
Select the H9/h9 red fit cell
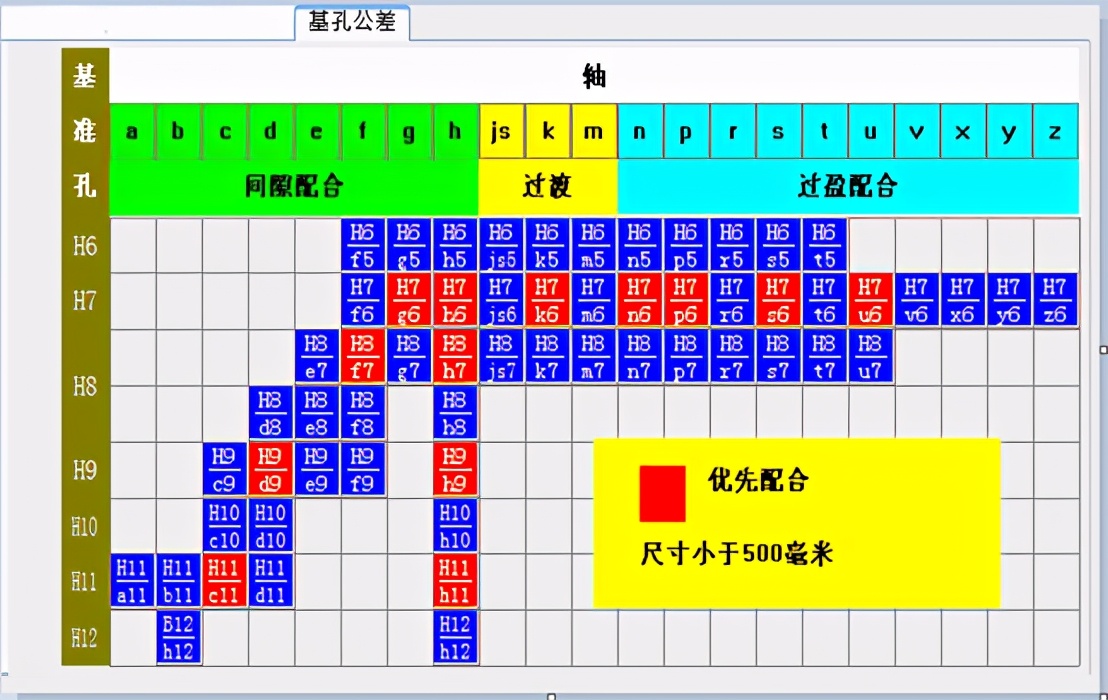tap(454, 470)
